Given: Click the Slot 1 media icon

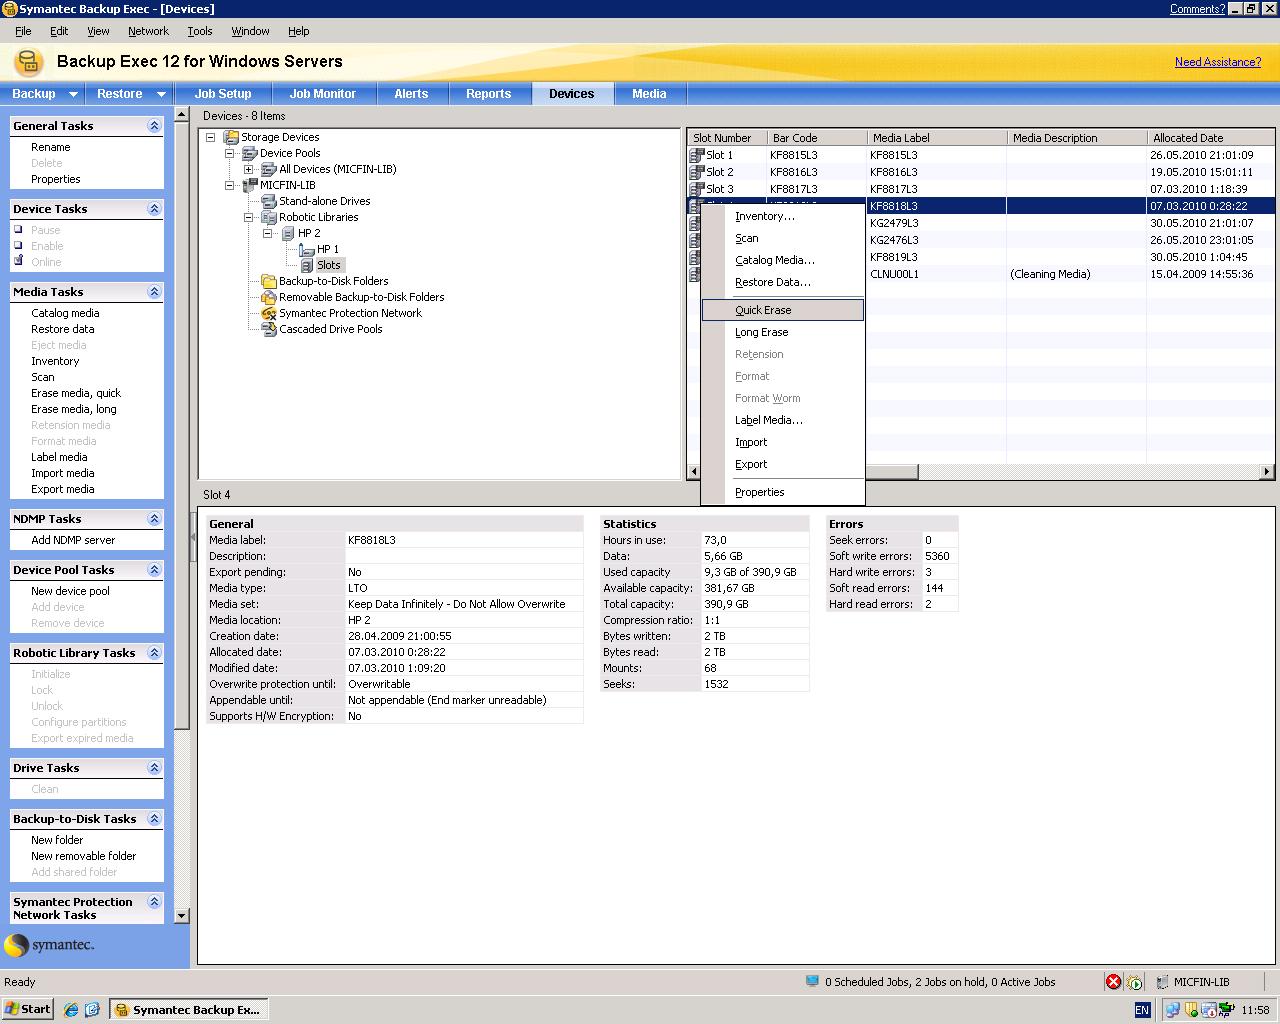Looking at the screenshot, I should coord(697,155).
